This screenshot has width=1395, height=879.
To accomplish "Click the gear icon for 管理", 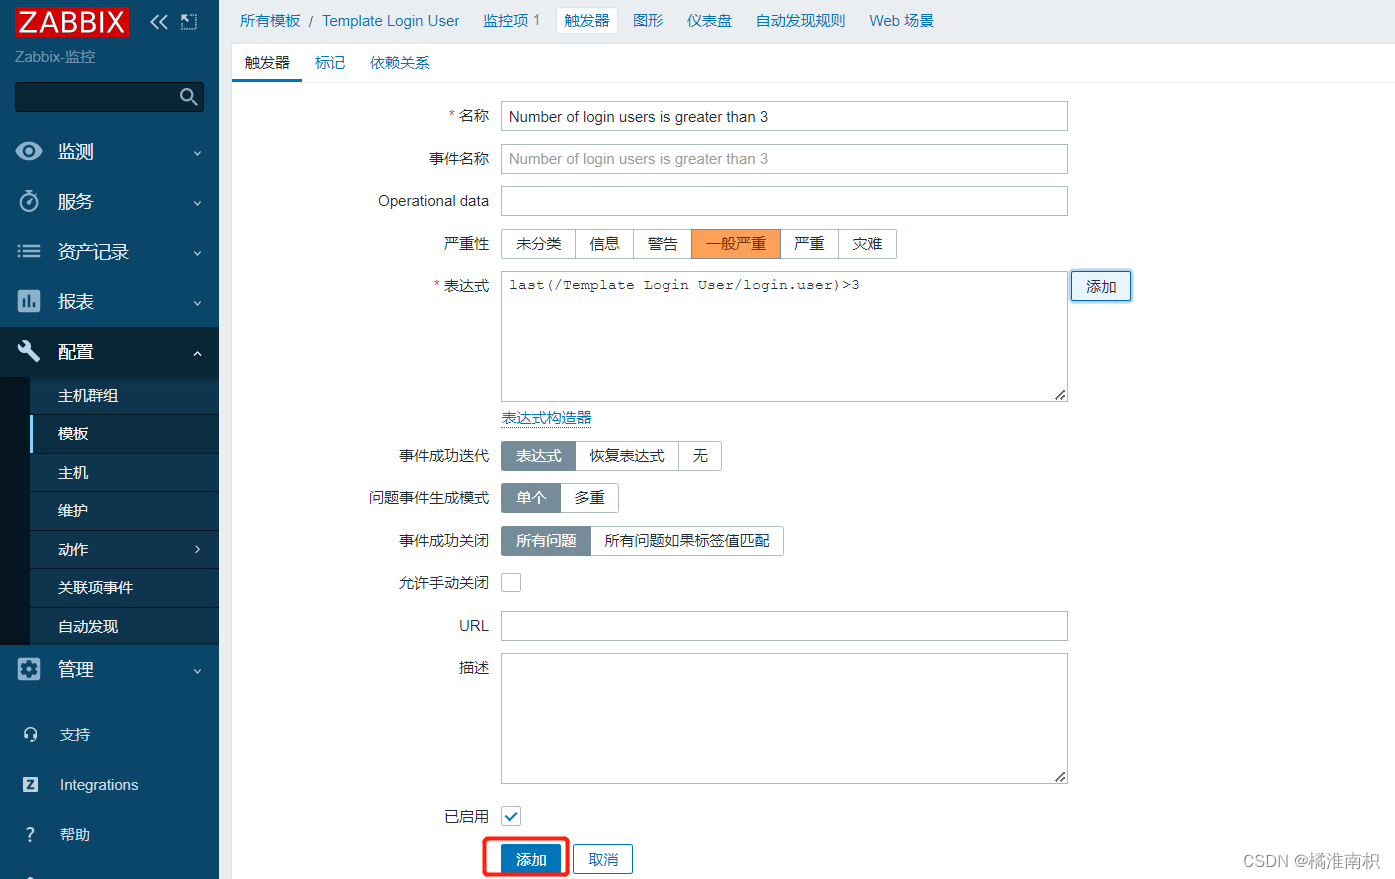I will tap(29, 669).
